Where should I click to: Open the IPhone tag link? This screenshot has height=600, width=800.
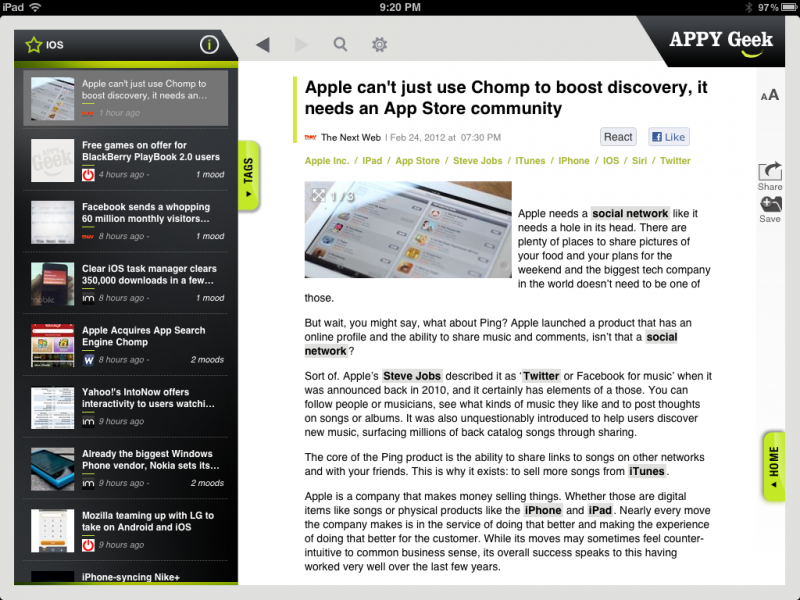[573, 161]
